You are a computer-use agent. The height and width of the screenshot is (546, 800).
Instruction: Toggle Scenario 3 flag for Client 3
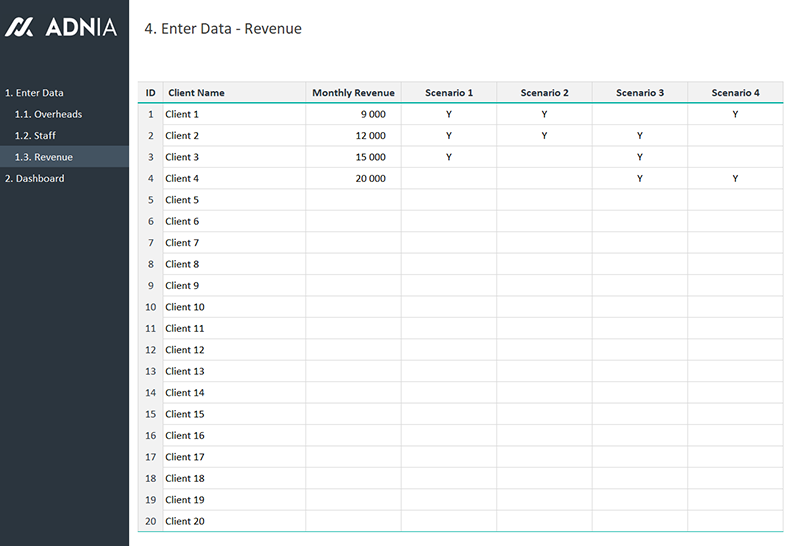(x=640, y=157)
